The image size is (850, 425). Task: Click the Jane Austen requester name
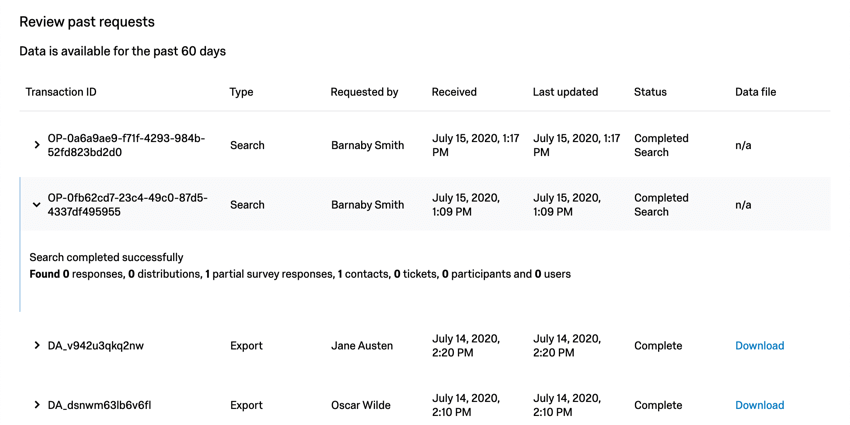coord(362,346)
